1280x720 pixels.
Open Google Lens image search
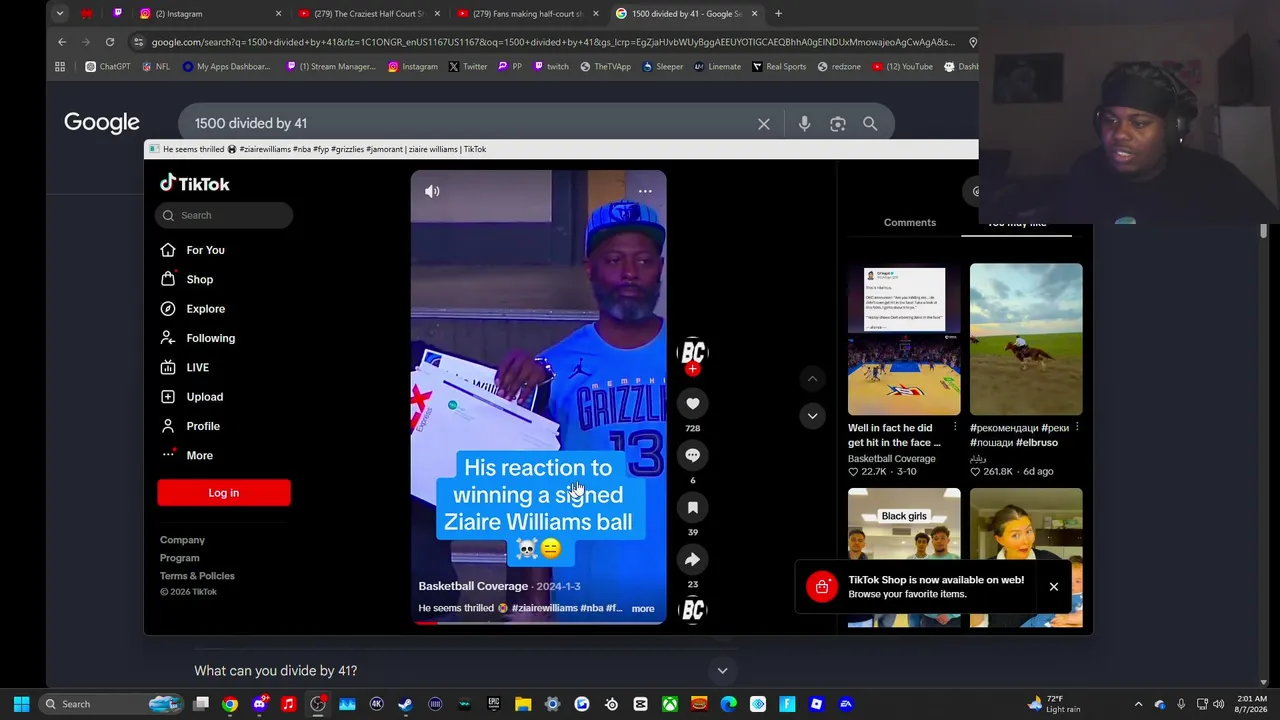[838, 123]
